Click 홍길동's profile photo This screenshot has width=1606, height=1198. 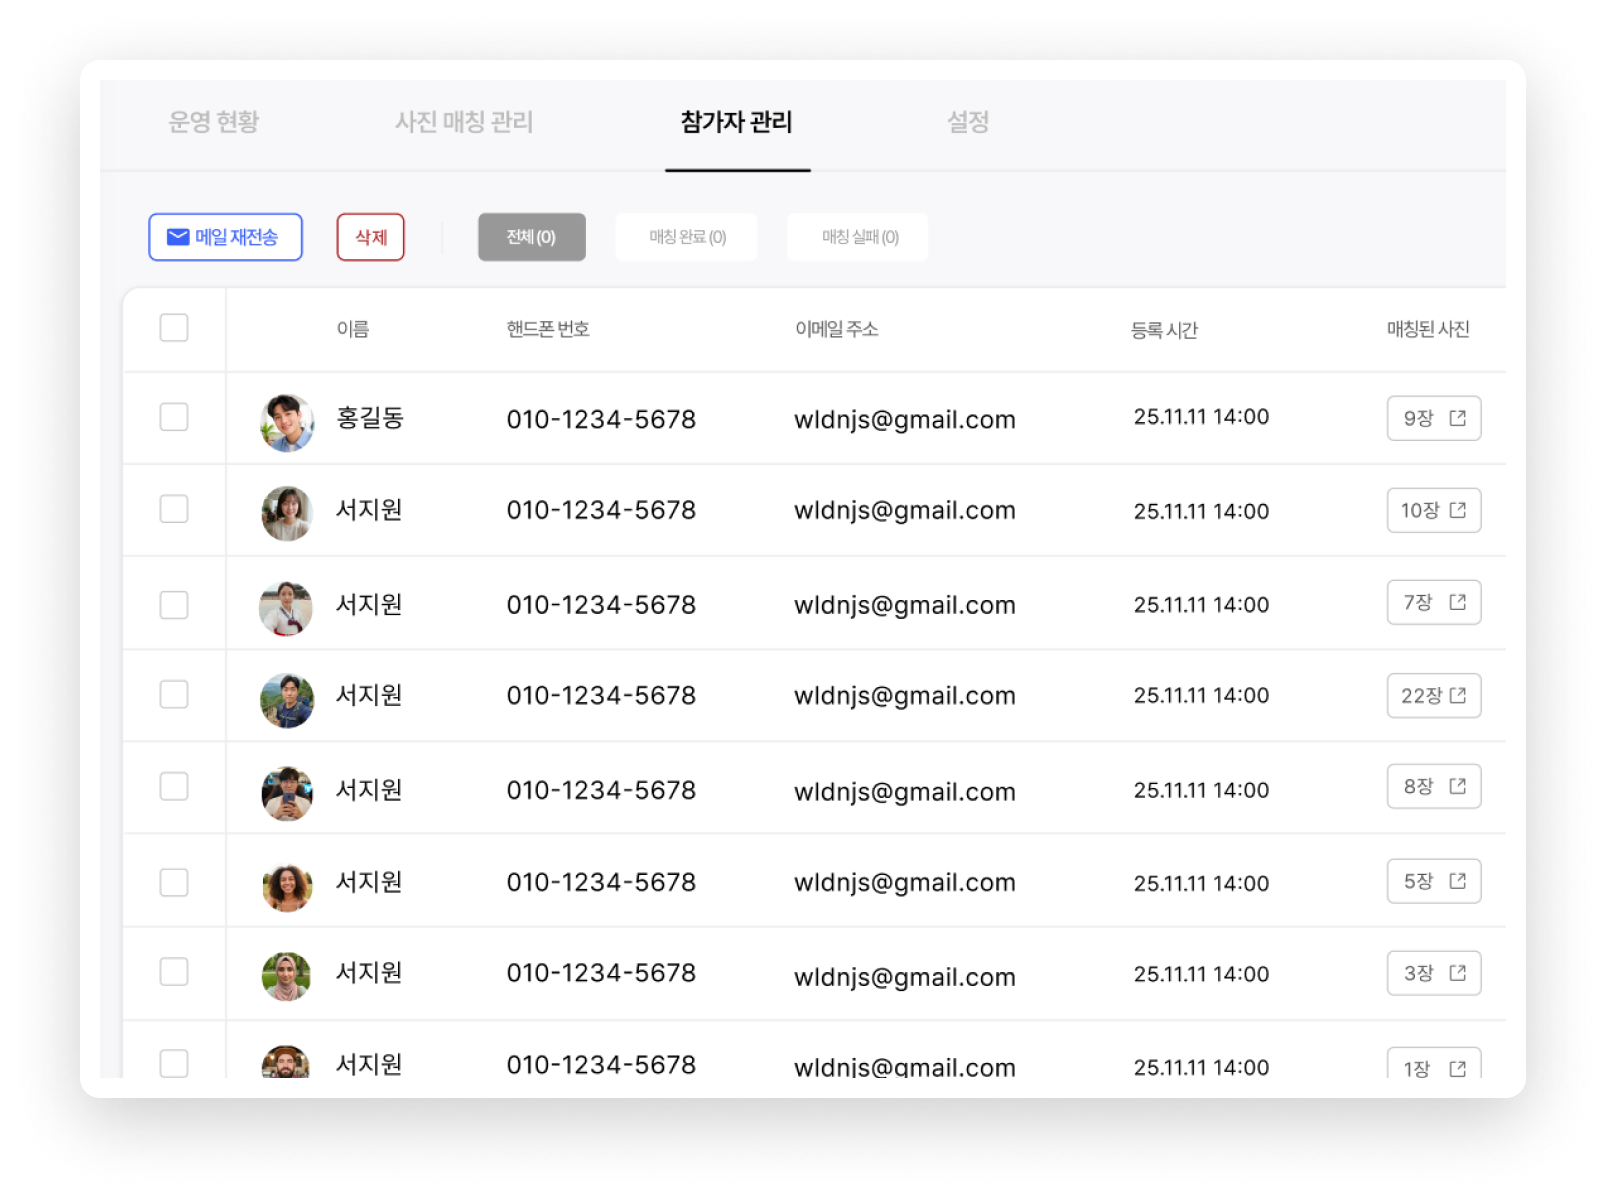[x=287, y=423]
